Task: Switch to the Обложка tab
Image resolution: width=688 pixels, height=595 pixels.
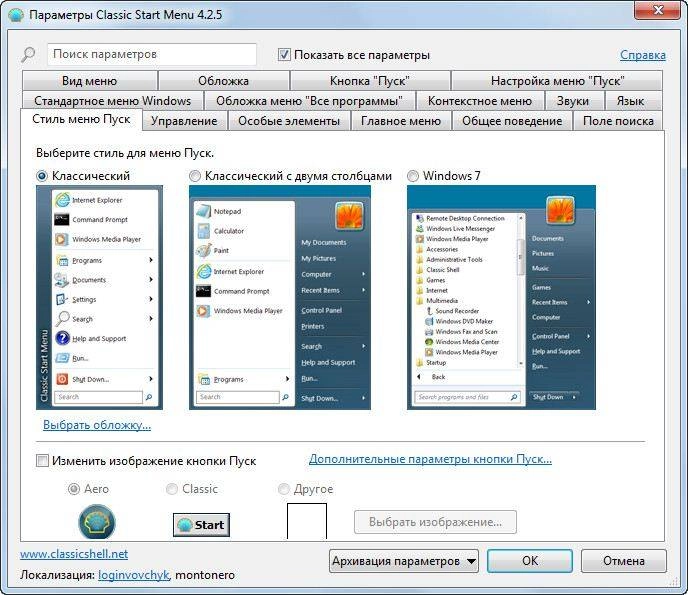Action: (224, 81)
